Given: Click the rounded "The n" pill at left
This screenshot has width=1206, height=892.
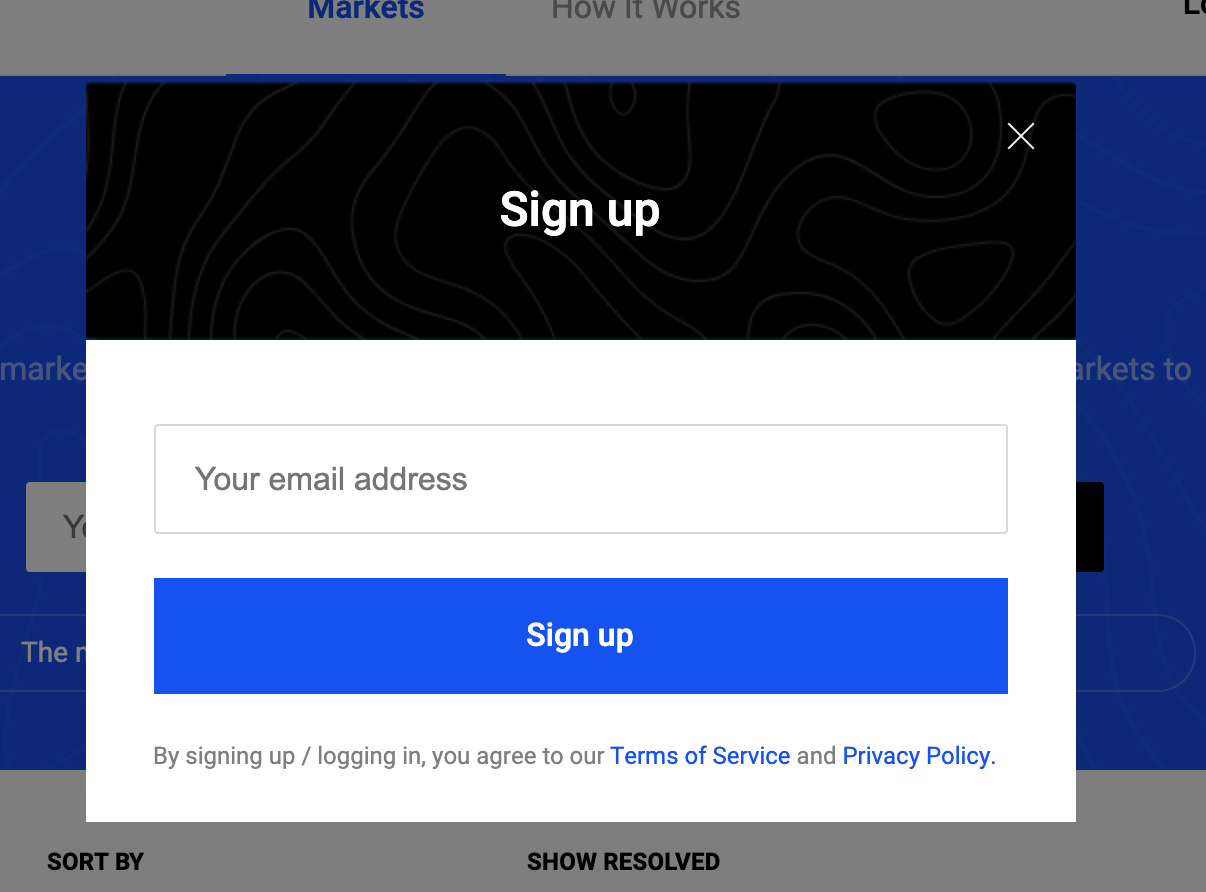Looking at the screenshot, I should tap(43, 652).
